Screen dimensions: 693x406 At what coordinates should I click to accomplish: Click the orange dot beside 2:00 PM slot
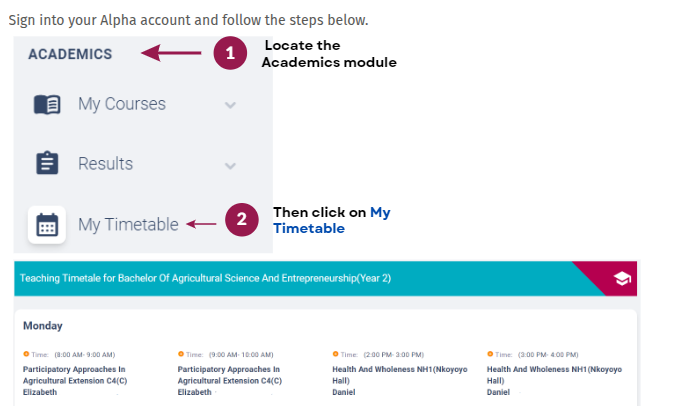[335, 353]
